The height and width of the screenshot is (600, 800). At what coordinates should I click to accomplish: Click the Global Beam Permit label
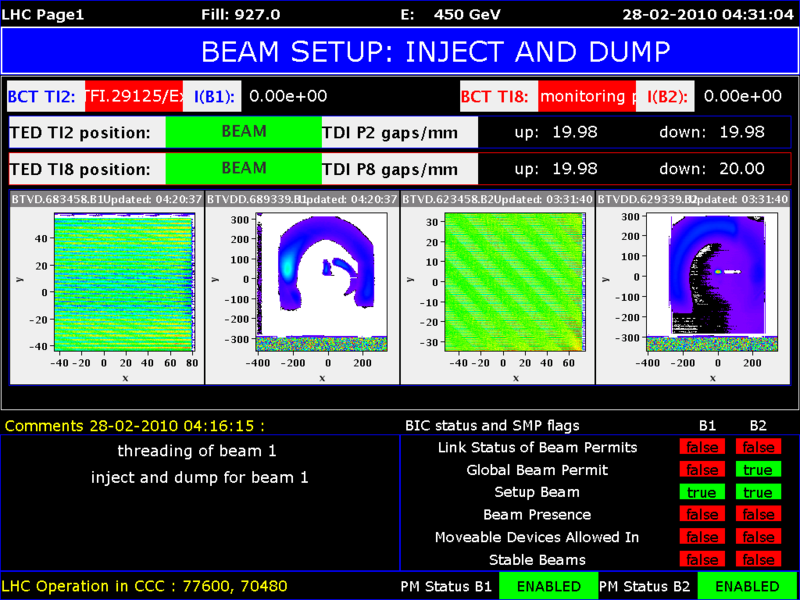click(537, 470)
